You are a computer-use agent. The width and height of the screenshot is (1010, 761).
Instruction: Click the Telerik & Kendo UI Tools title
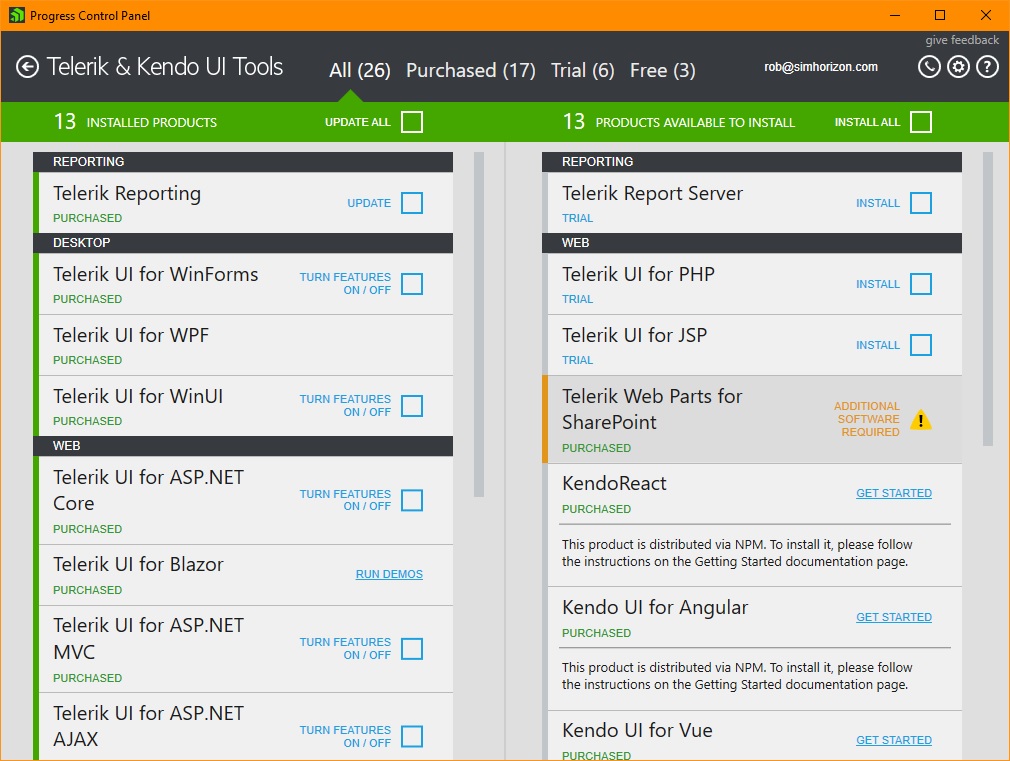164,66
